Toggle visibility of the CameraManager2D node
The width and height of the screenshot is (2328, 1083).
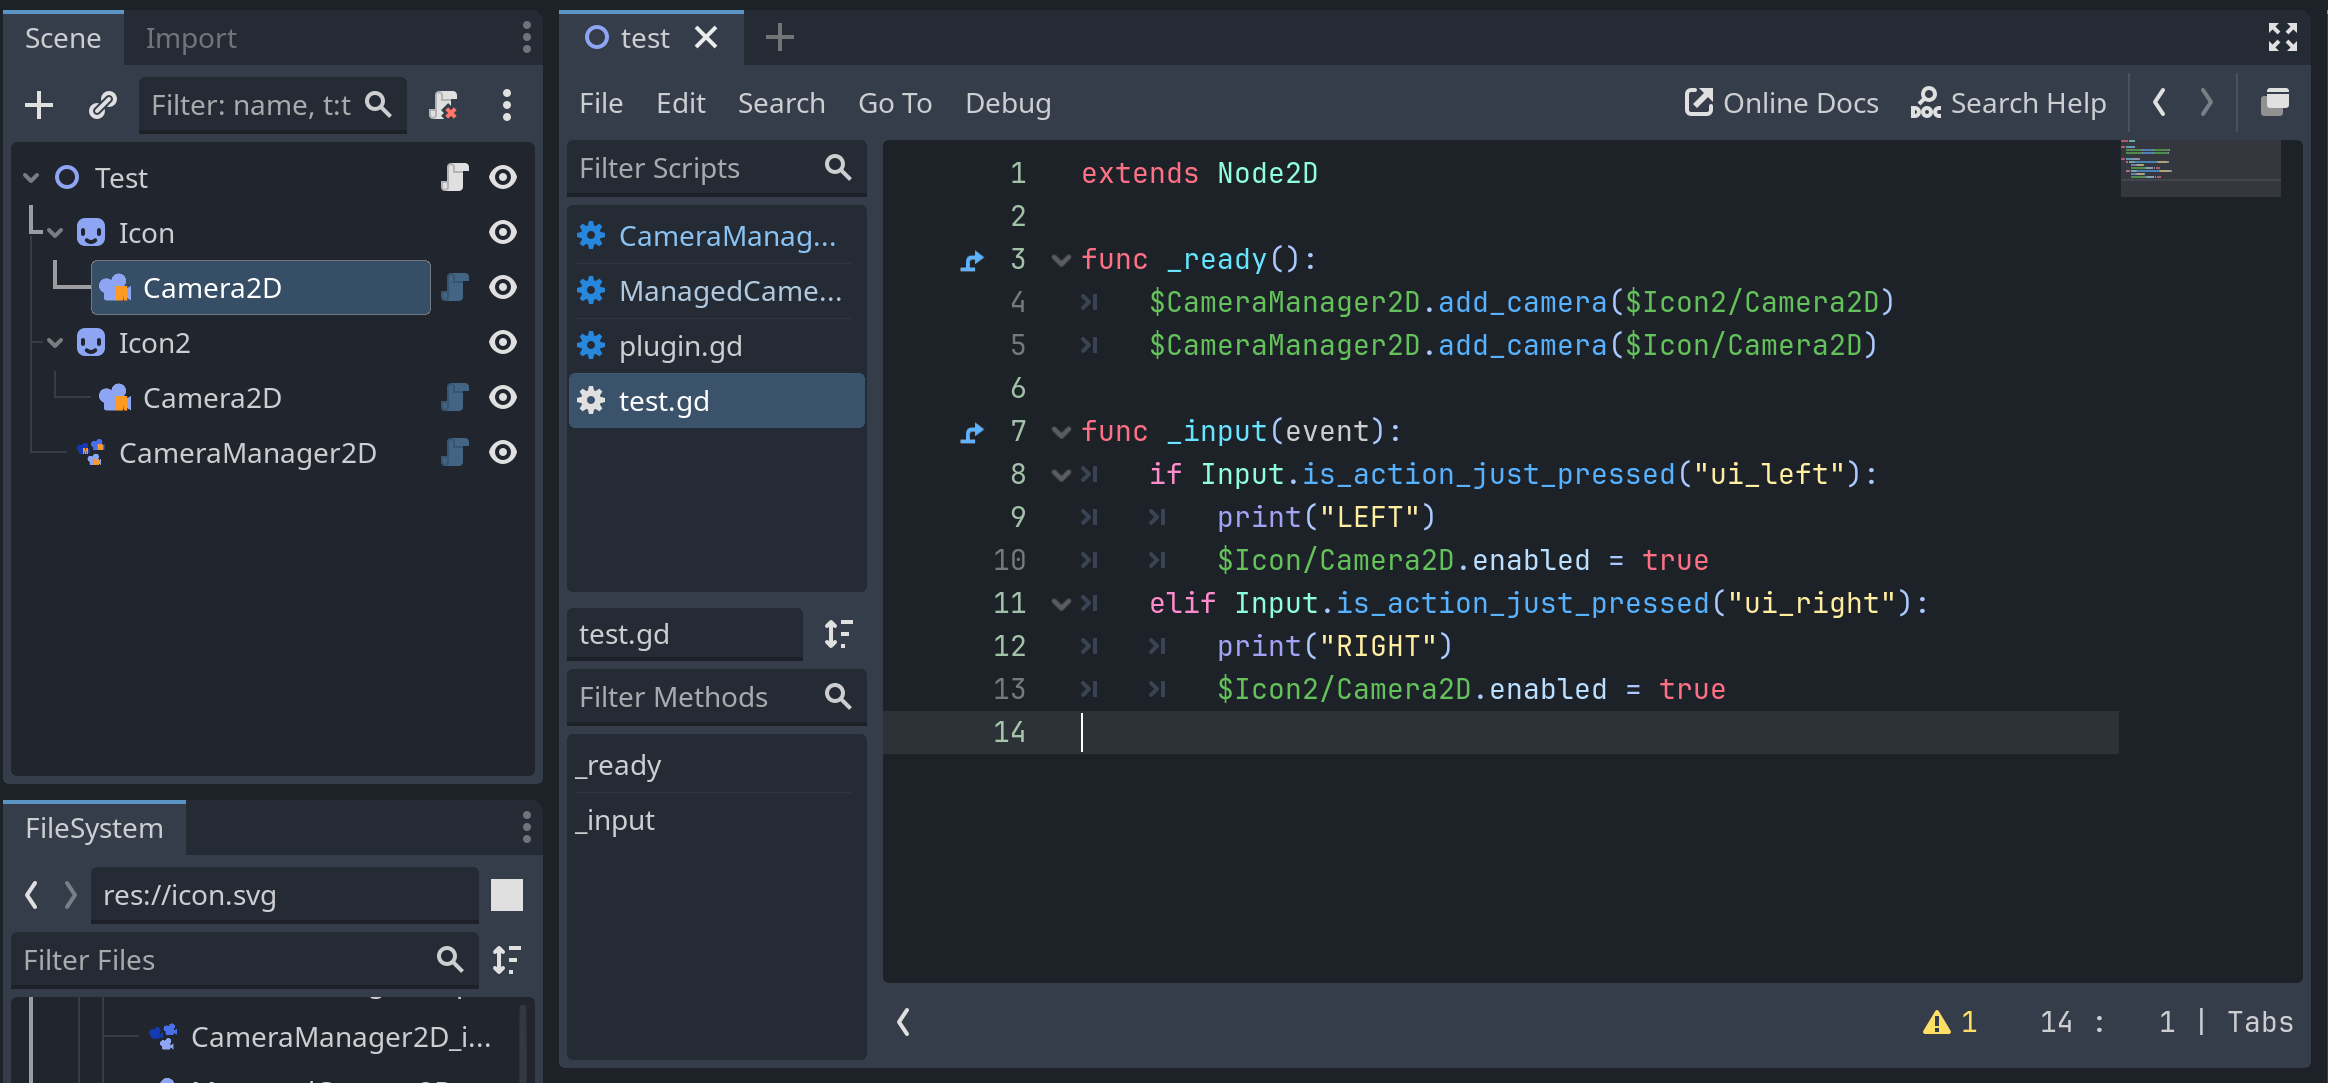503,453
